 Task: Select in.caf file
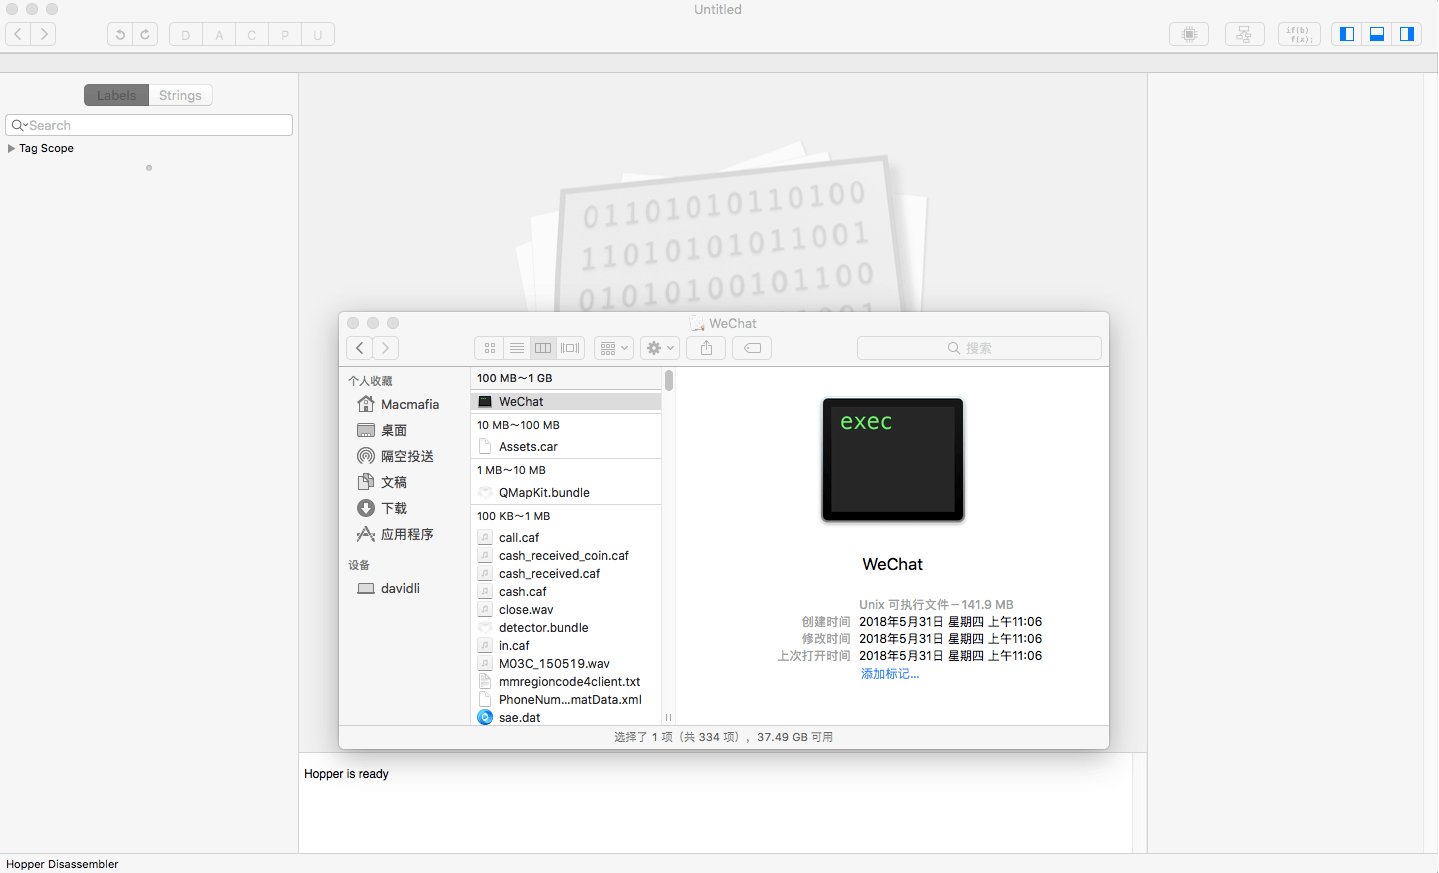pyautogui.click(x=566, y=645)
